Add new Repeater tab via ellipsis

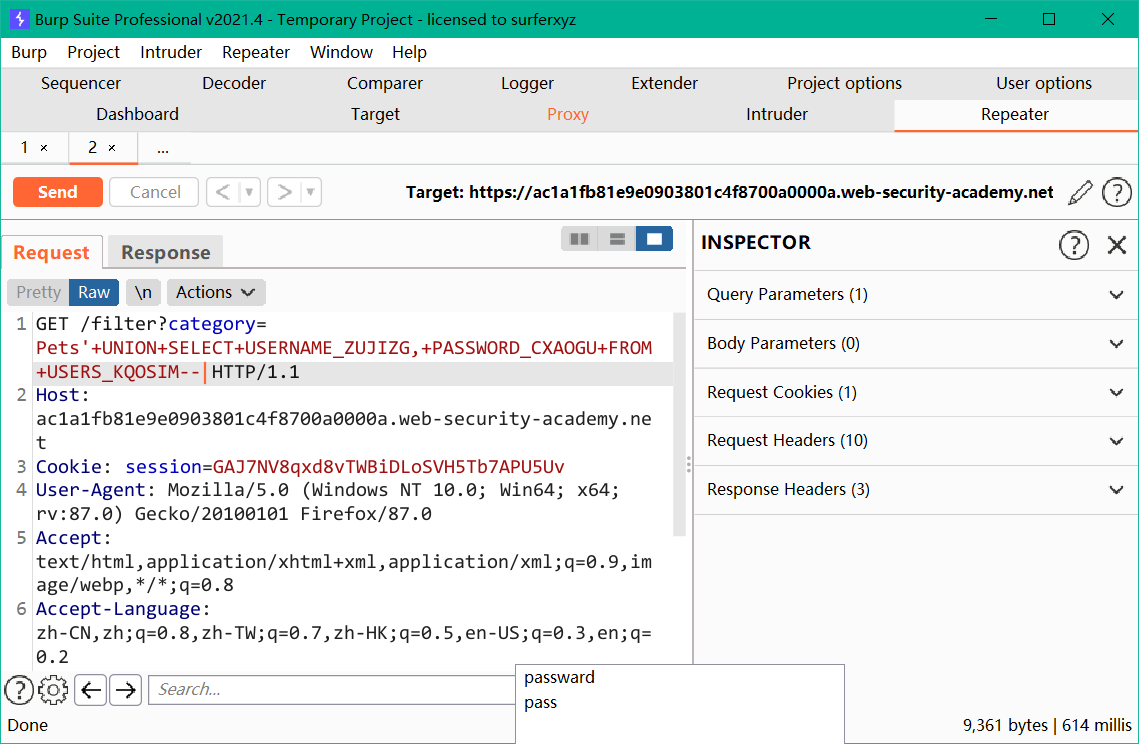(163, 148)
